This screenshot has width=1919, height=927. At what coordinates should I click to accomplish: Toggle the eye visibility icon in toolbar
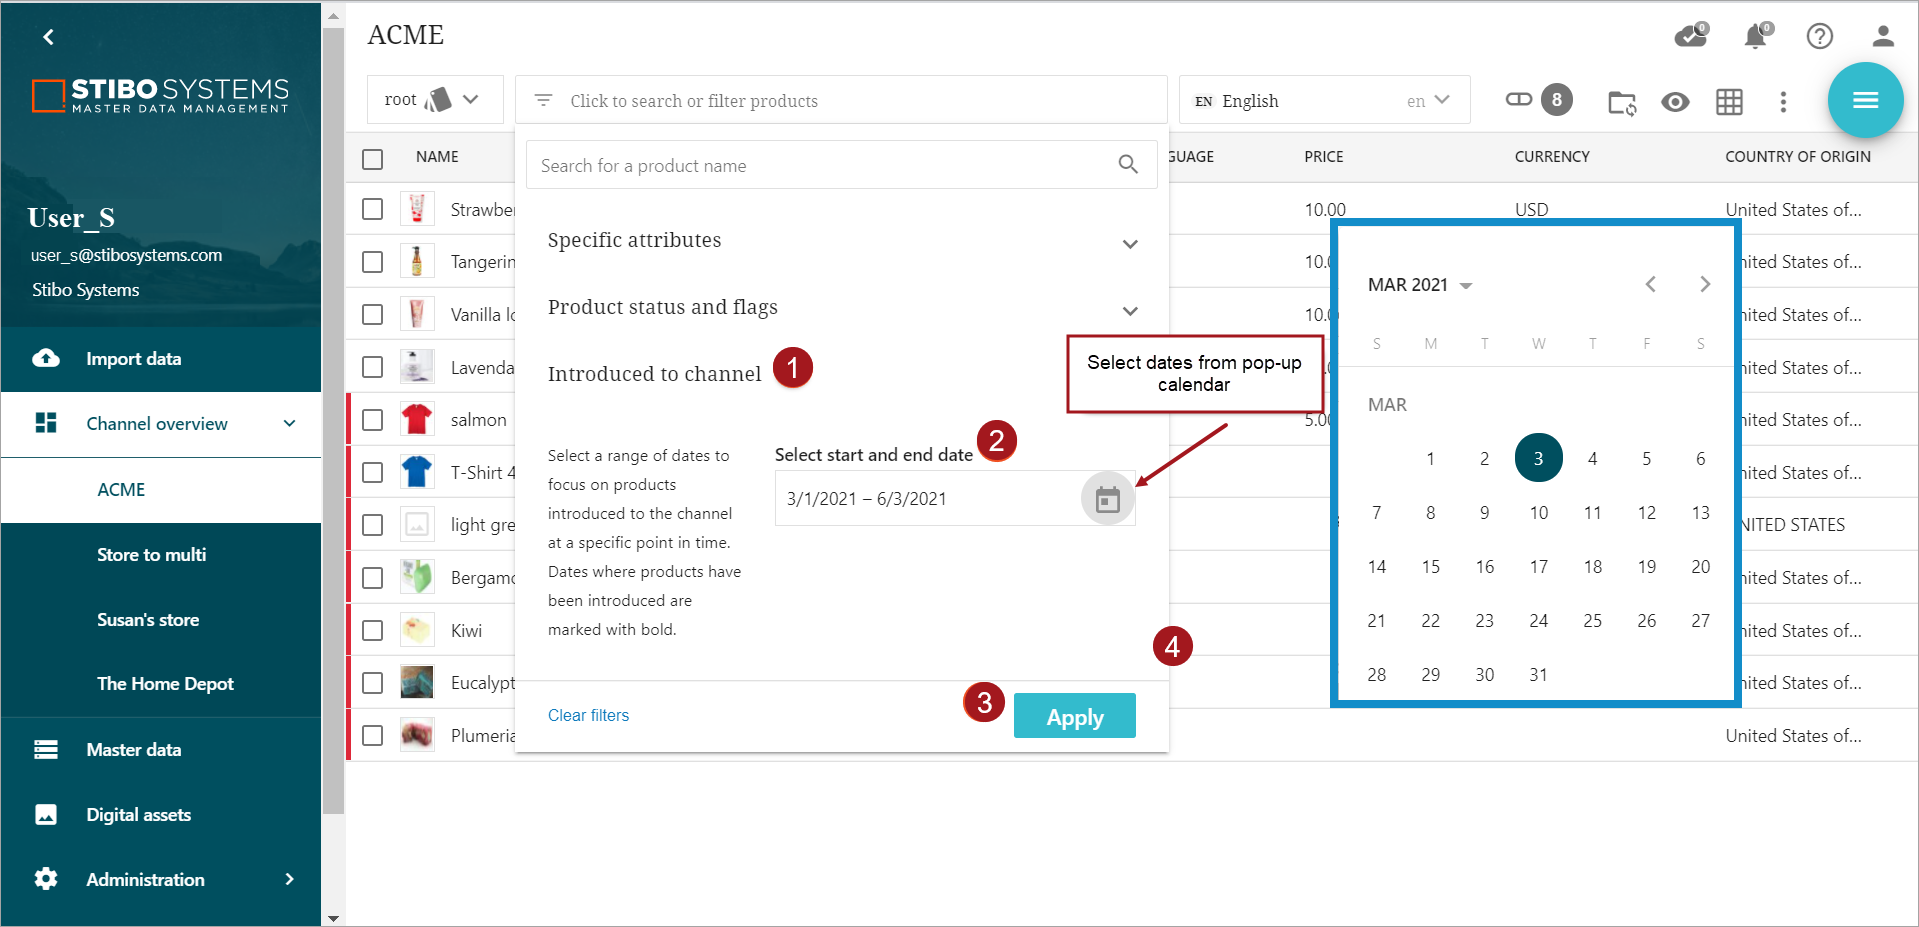1675,102
